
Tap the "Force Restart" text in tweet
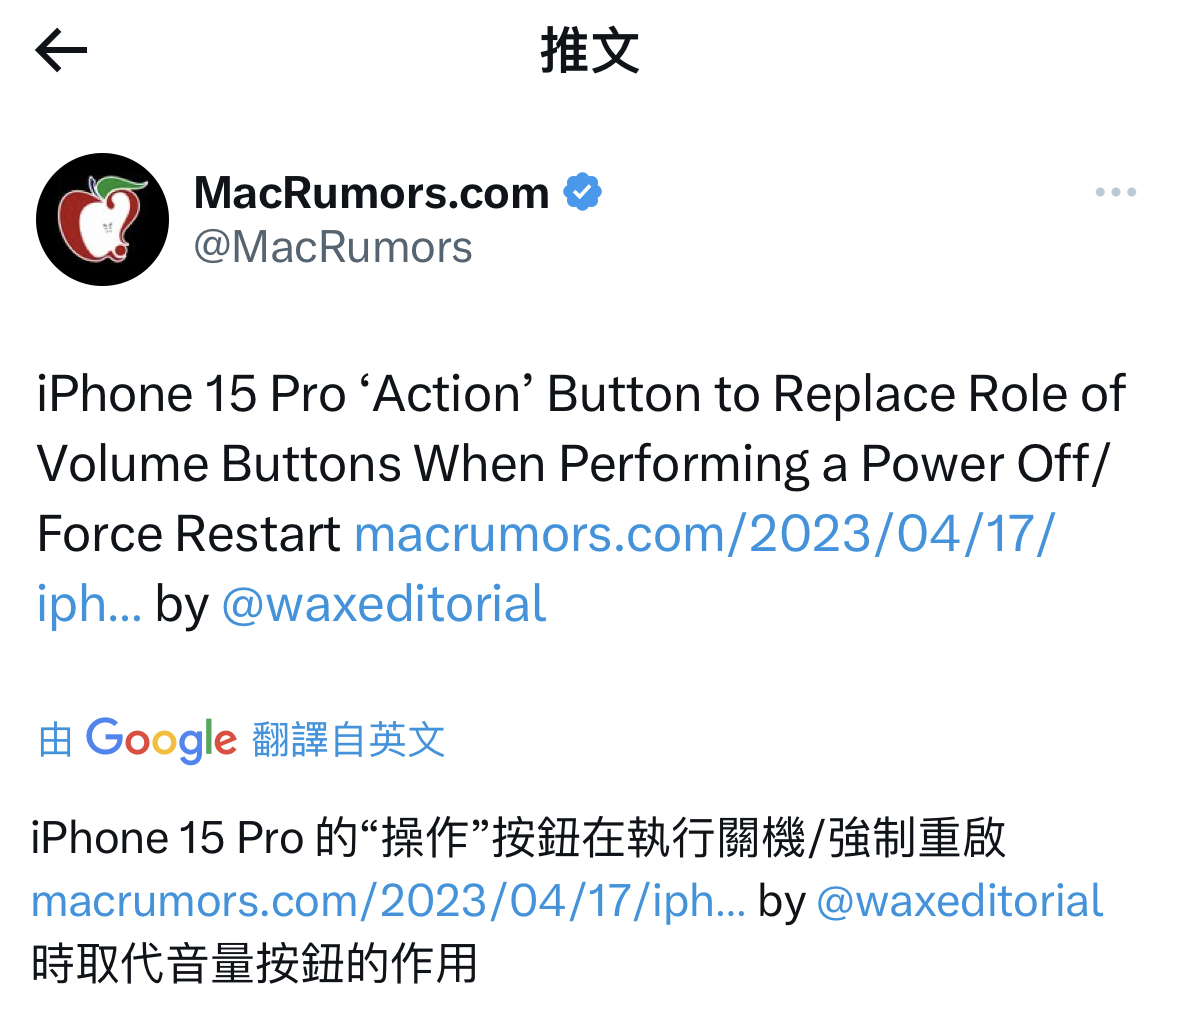[x=189, y=534]
